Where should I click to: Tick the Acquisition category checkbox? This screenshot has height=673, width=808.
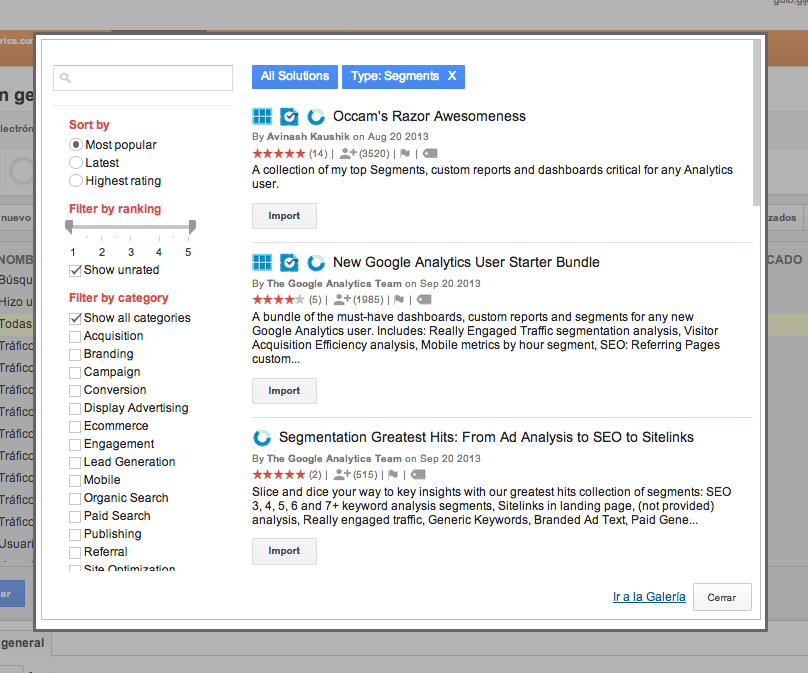(x=76, y=336)
